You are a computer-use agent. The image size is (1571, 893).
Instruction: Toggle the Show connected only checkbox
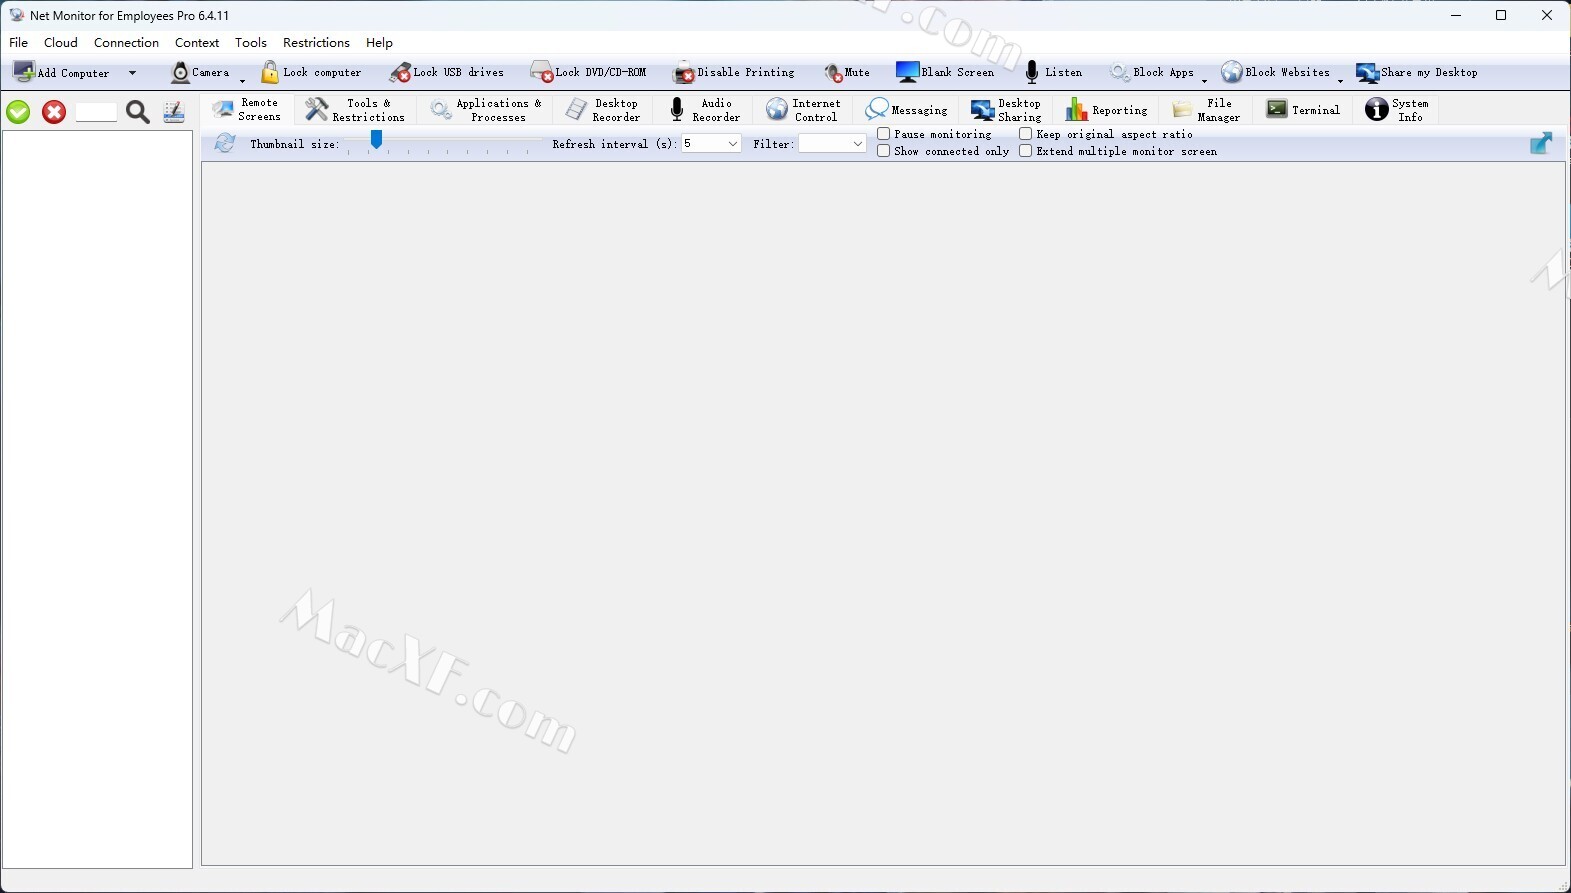coord(884,151)
